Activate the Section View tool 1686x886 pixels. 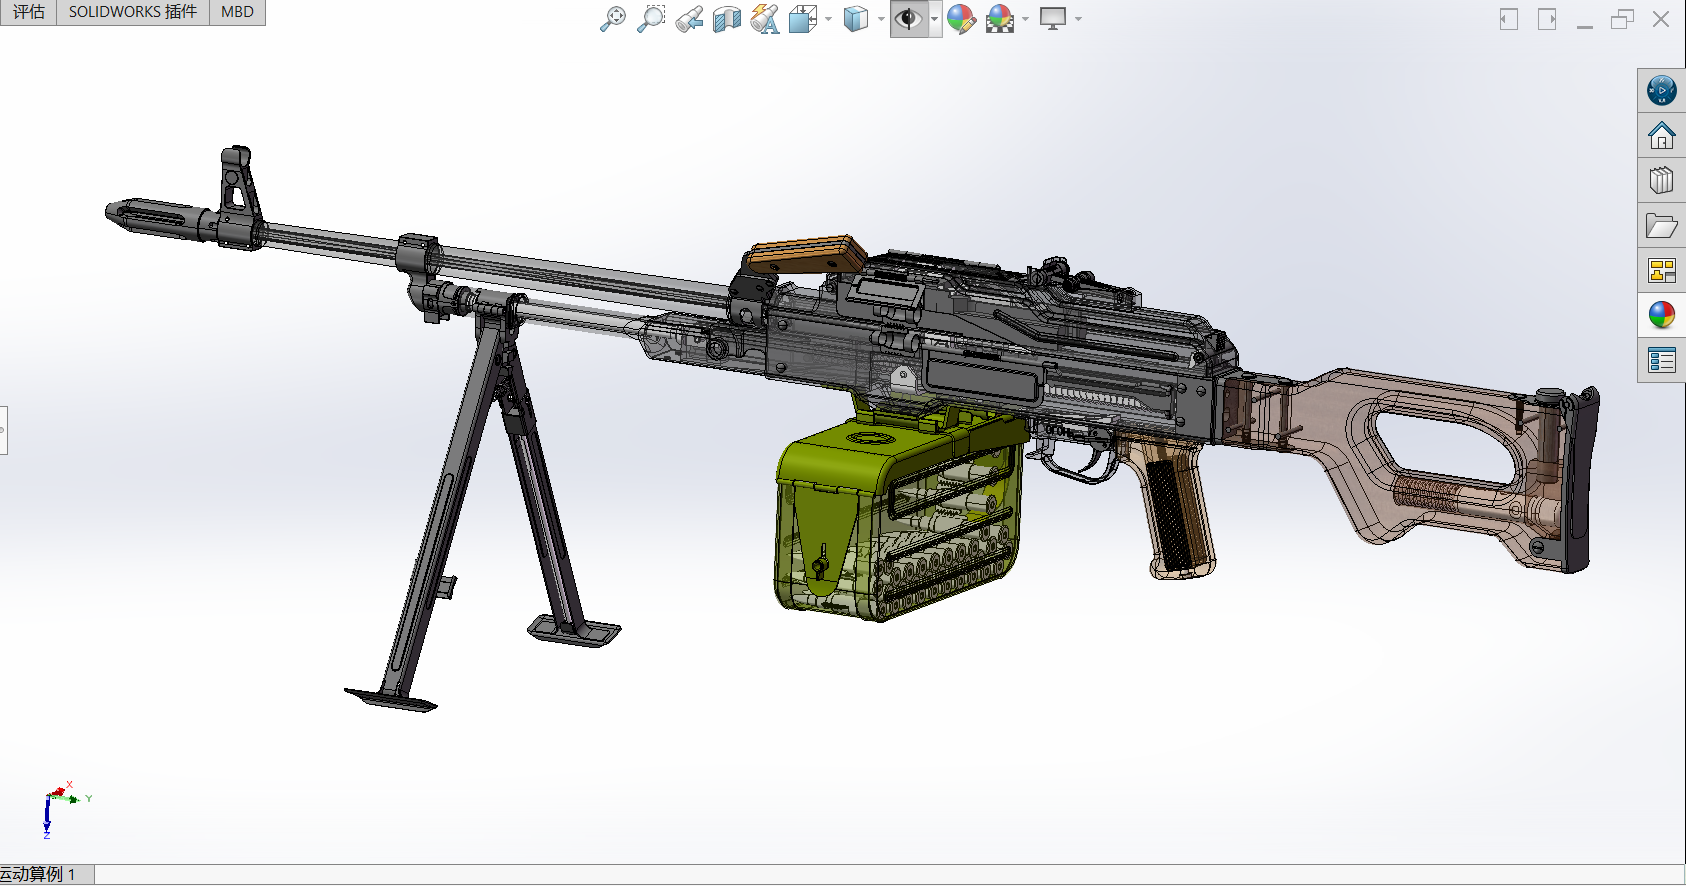coord(727,19)
